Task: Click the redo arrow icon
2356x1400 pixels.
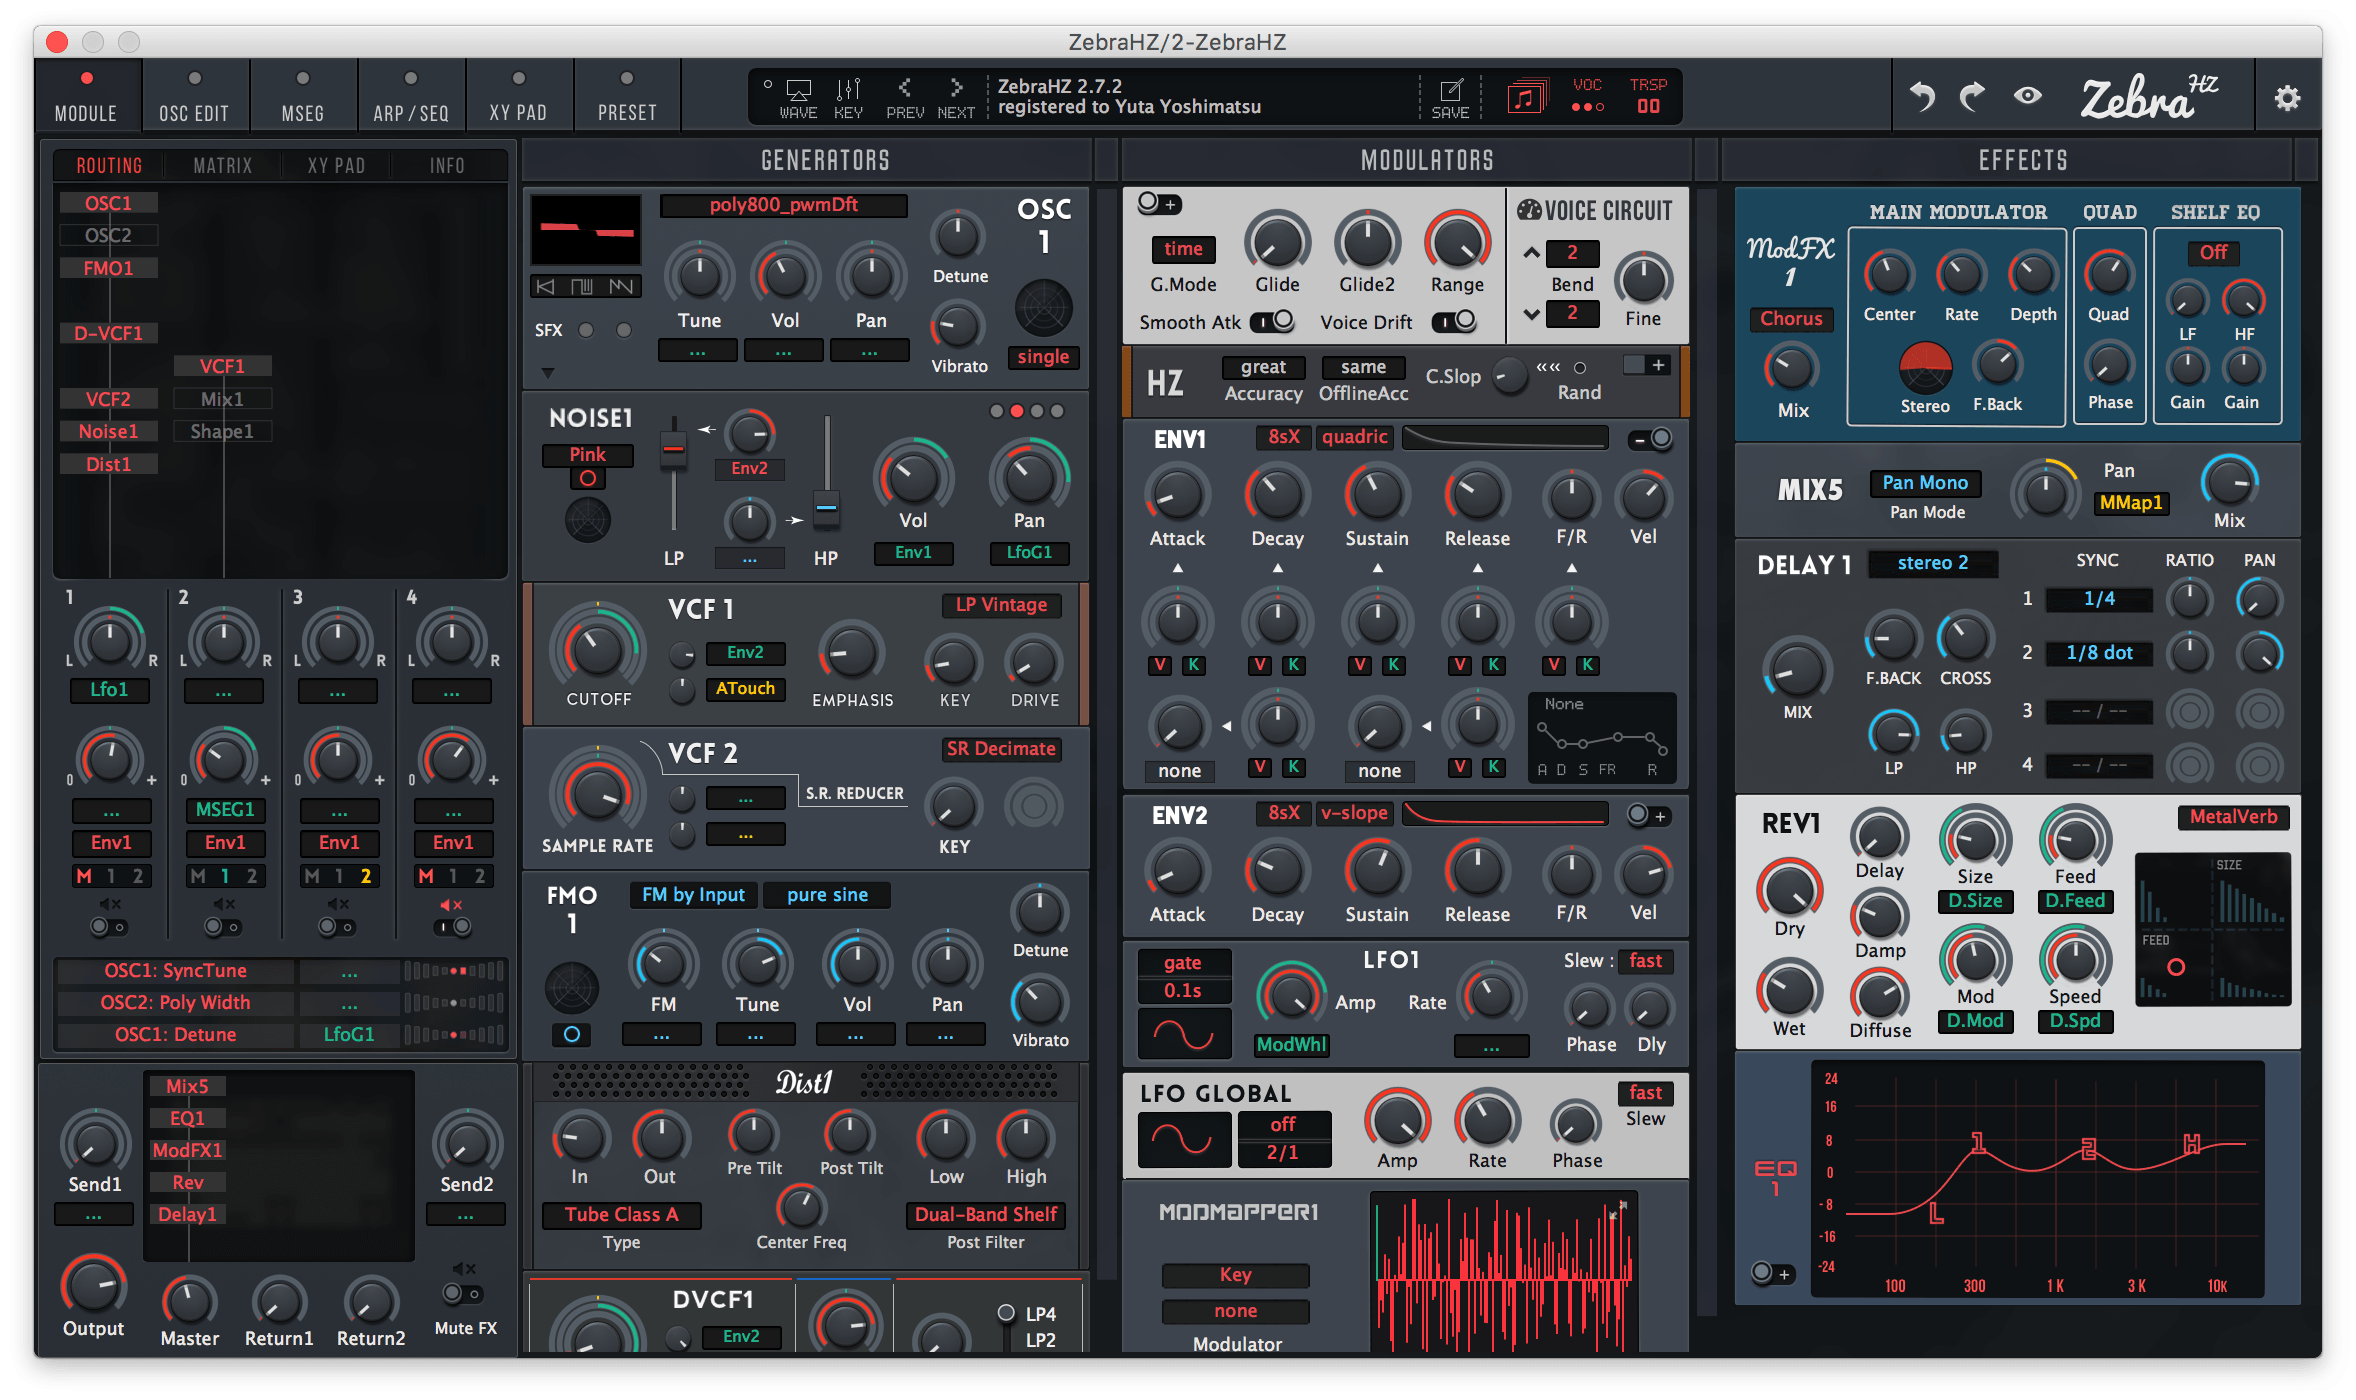Action: pos(1972,96)
